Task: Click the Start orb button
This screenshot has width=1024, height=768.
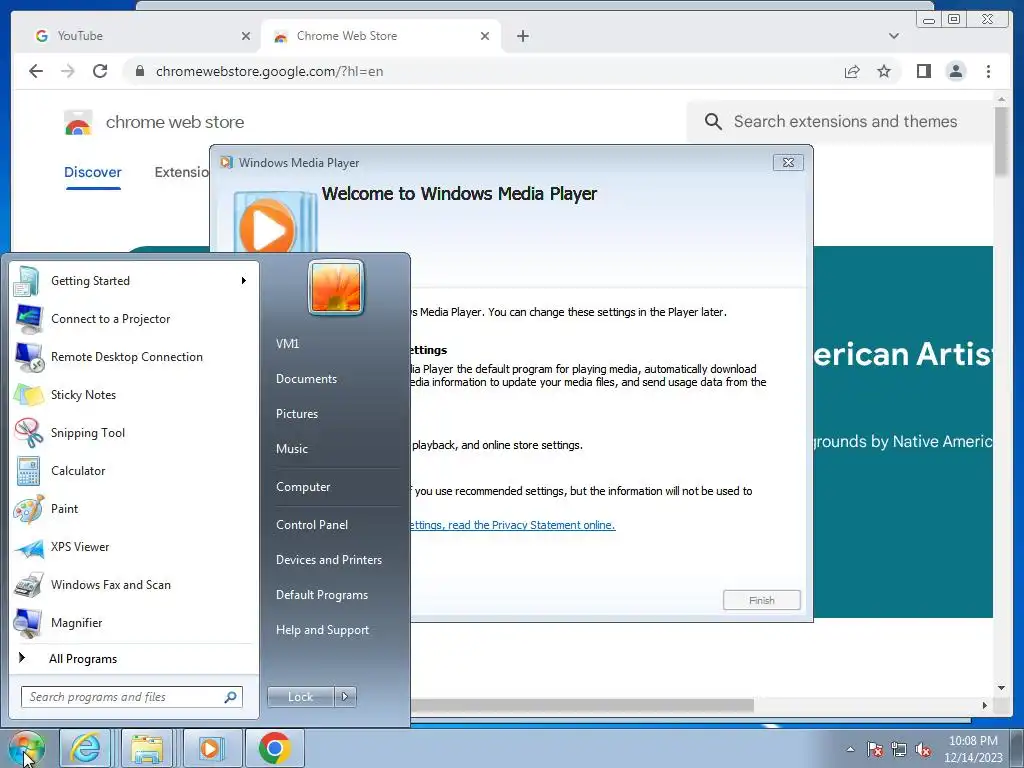Action: click(26, 748)
